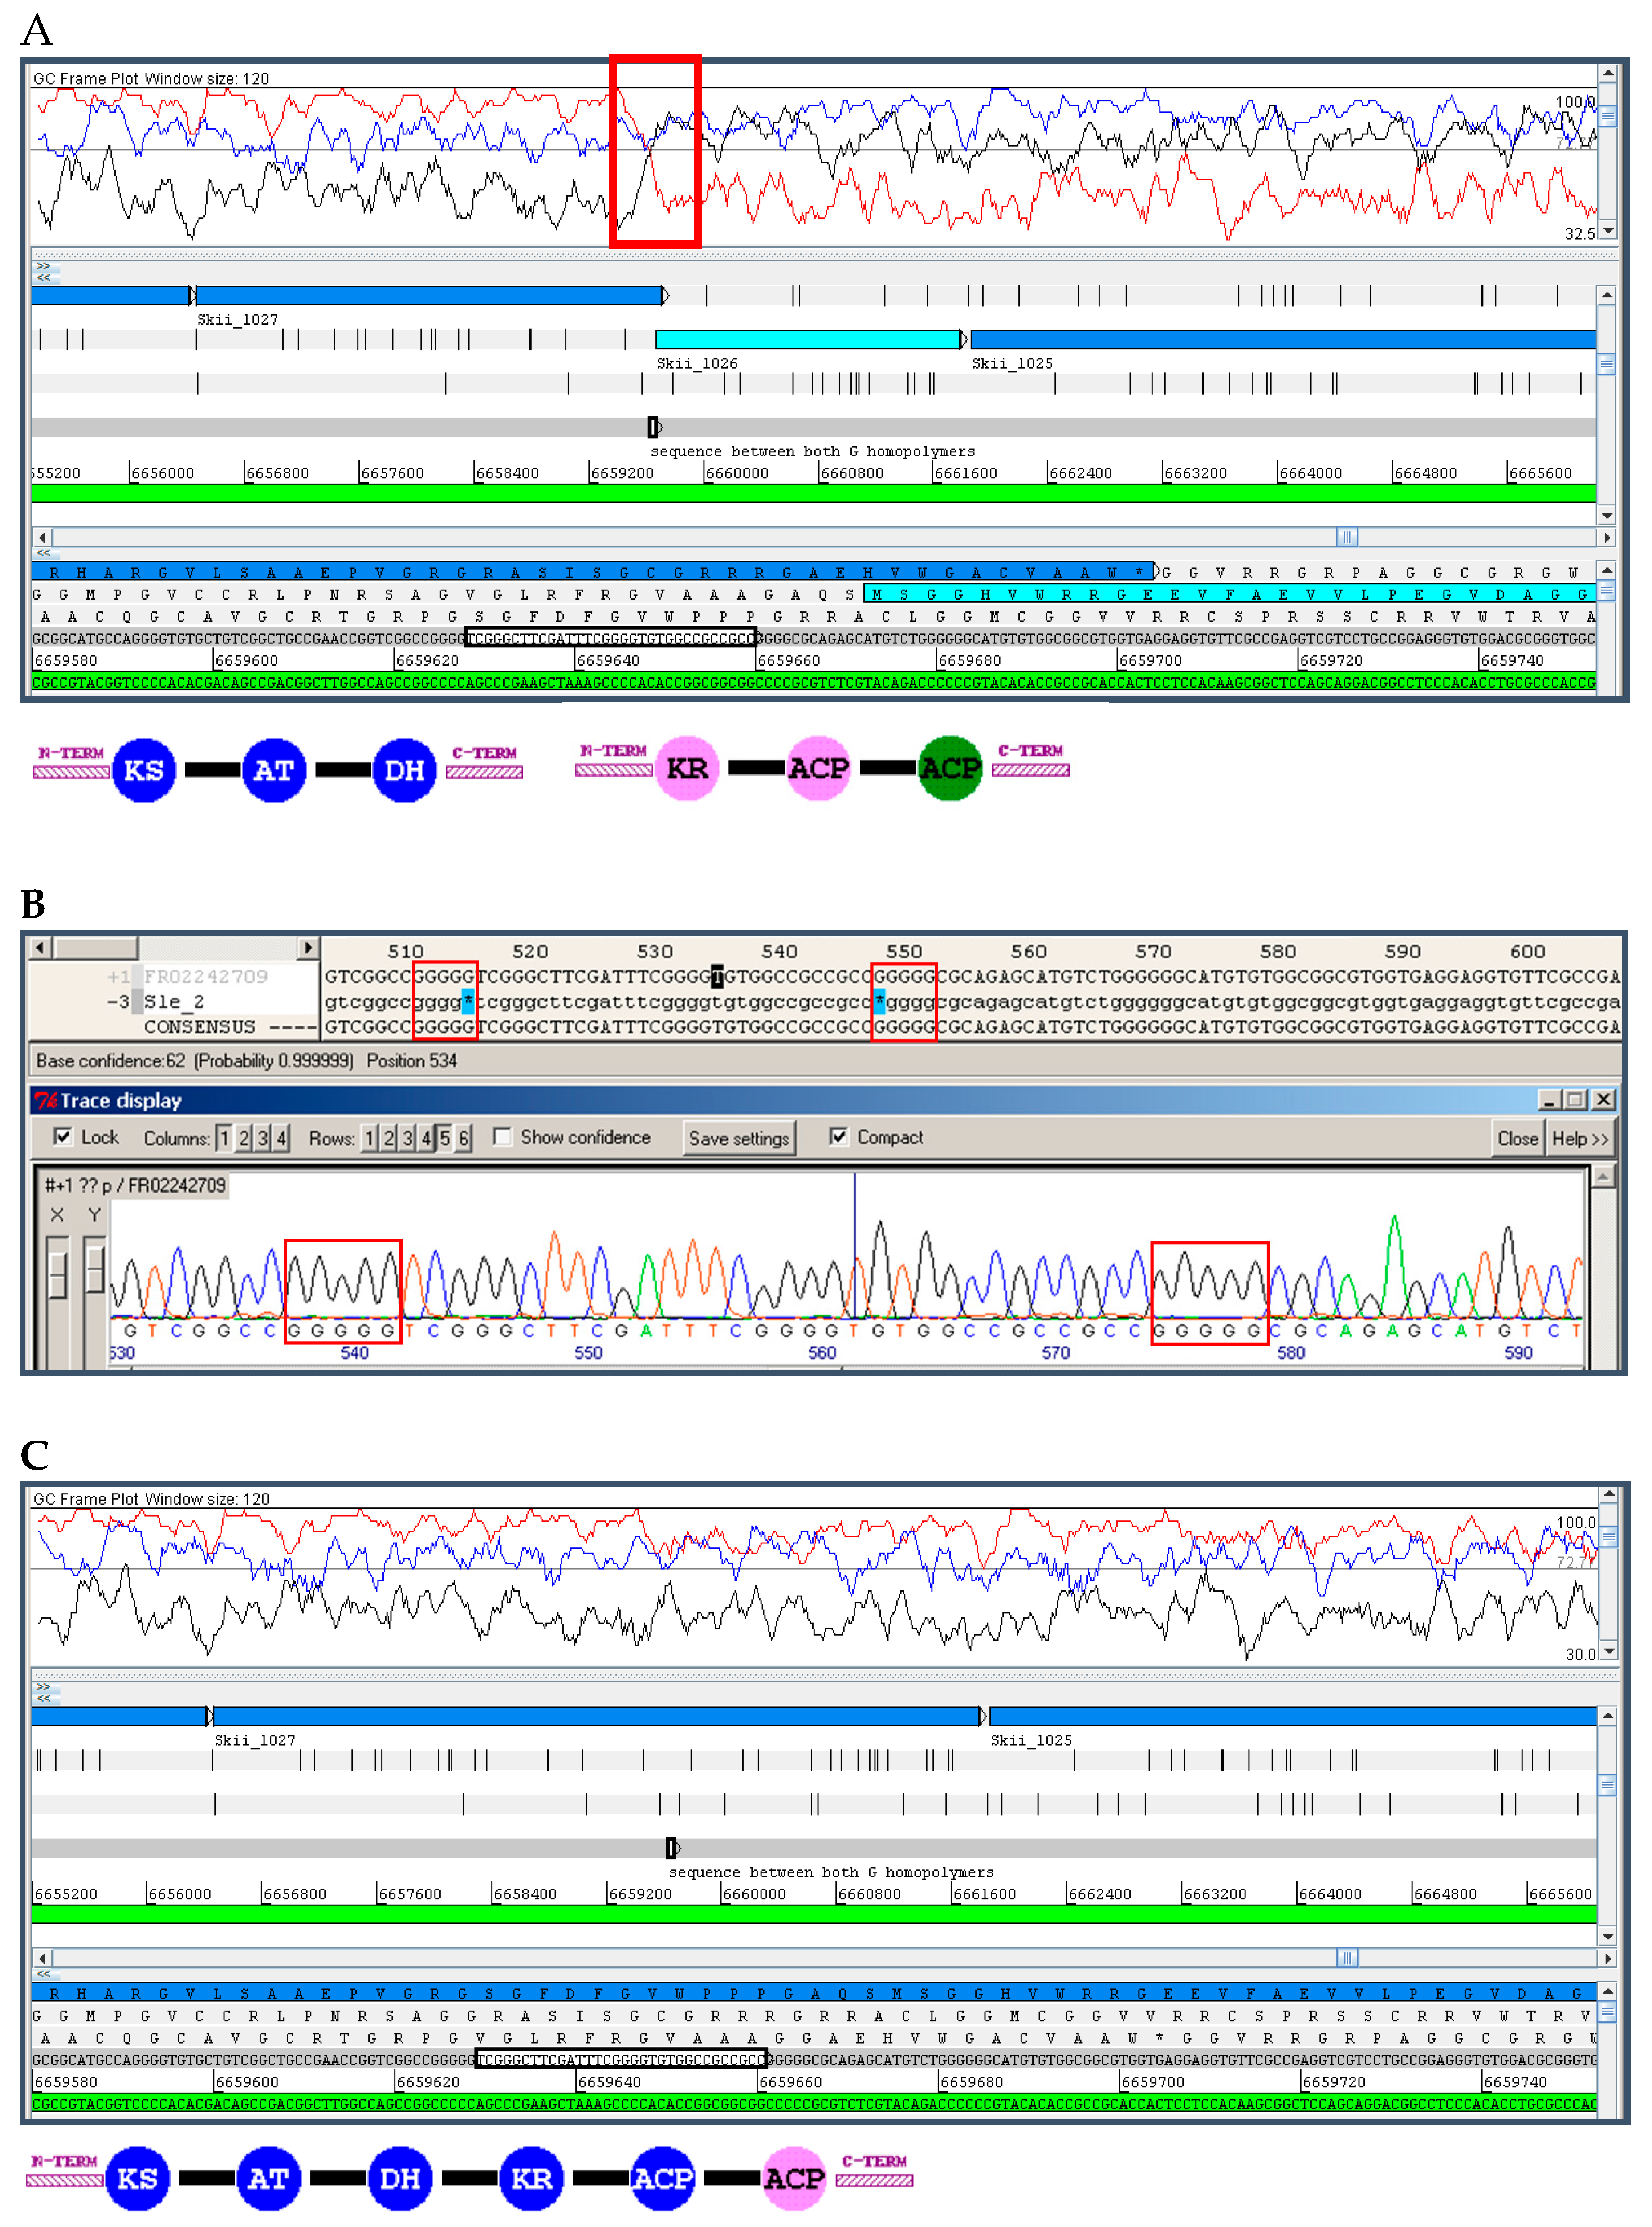Uncheck the Lock checkbox in Trace display
This screenshot has height=2227, width=1652.
click(x=63, y=1137)
